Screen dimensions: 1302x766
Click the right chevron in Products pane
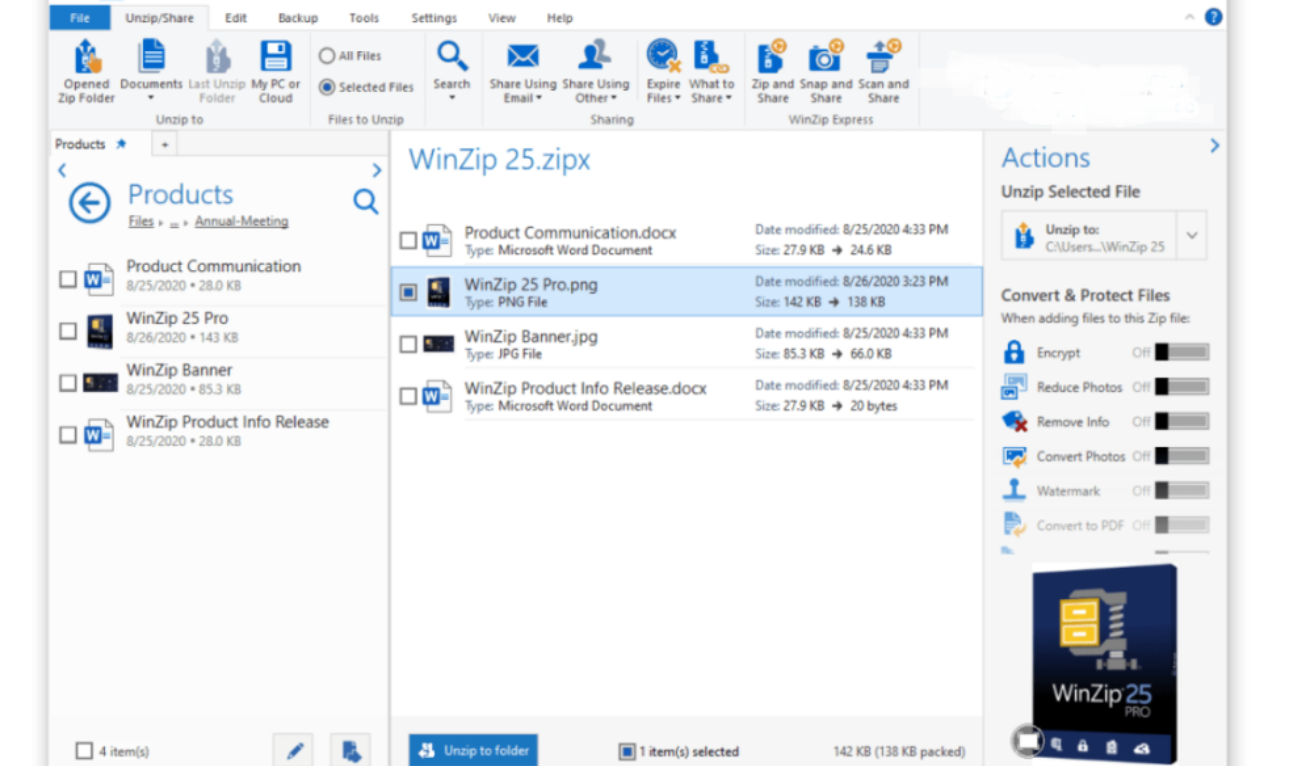[x=377, y=170]
